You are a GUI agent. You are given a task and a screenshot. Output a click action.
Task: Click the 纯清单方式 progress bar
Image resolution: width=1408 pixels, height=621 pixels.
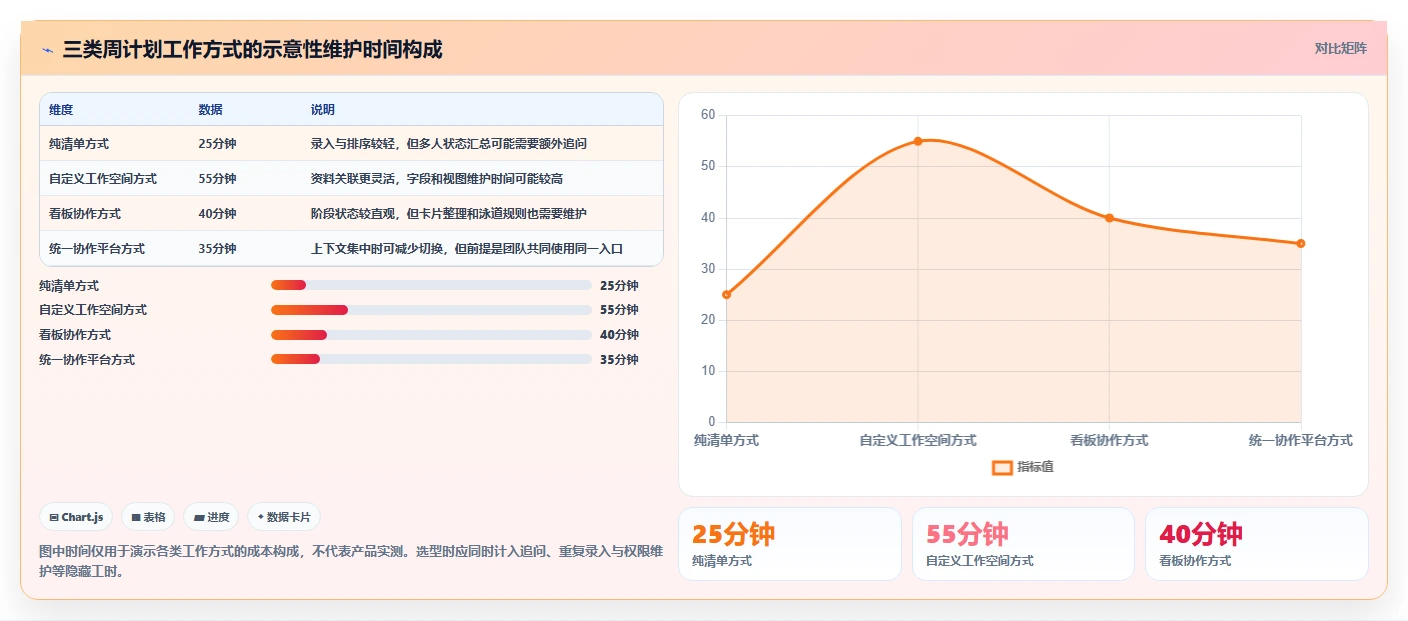point(431,285)
